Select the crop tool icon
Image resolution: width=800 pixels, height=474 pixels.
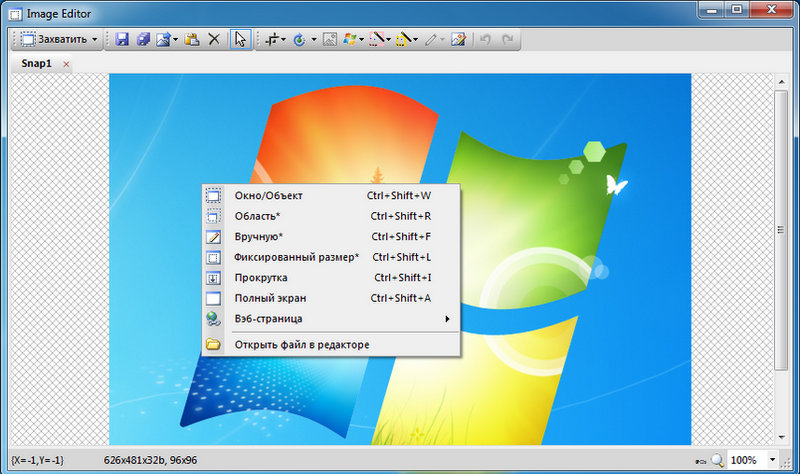273,39
